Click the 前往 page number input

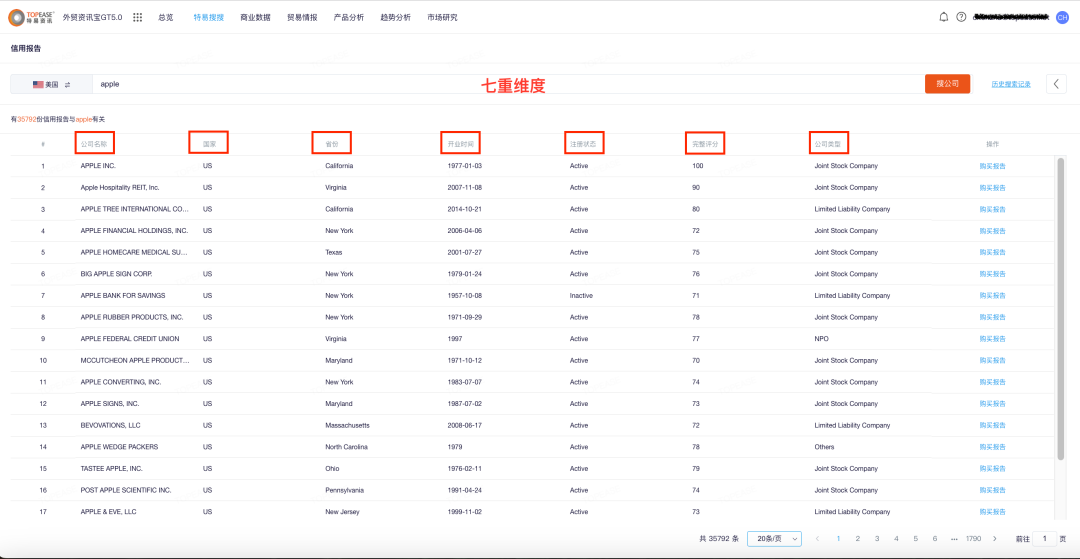coord(1044,538)
